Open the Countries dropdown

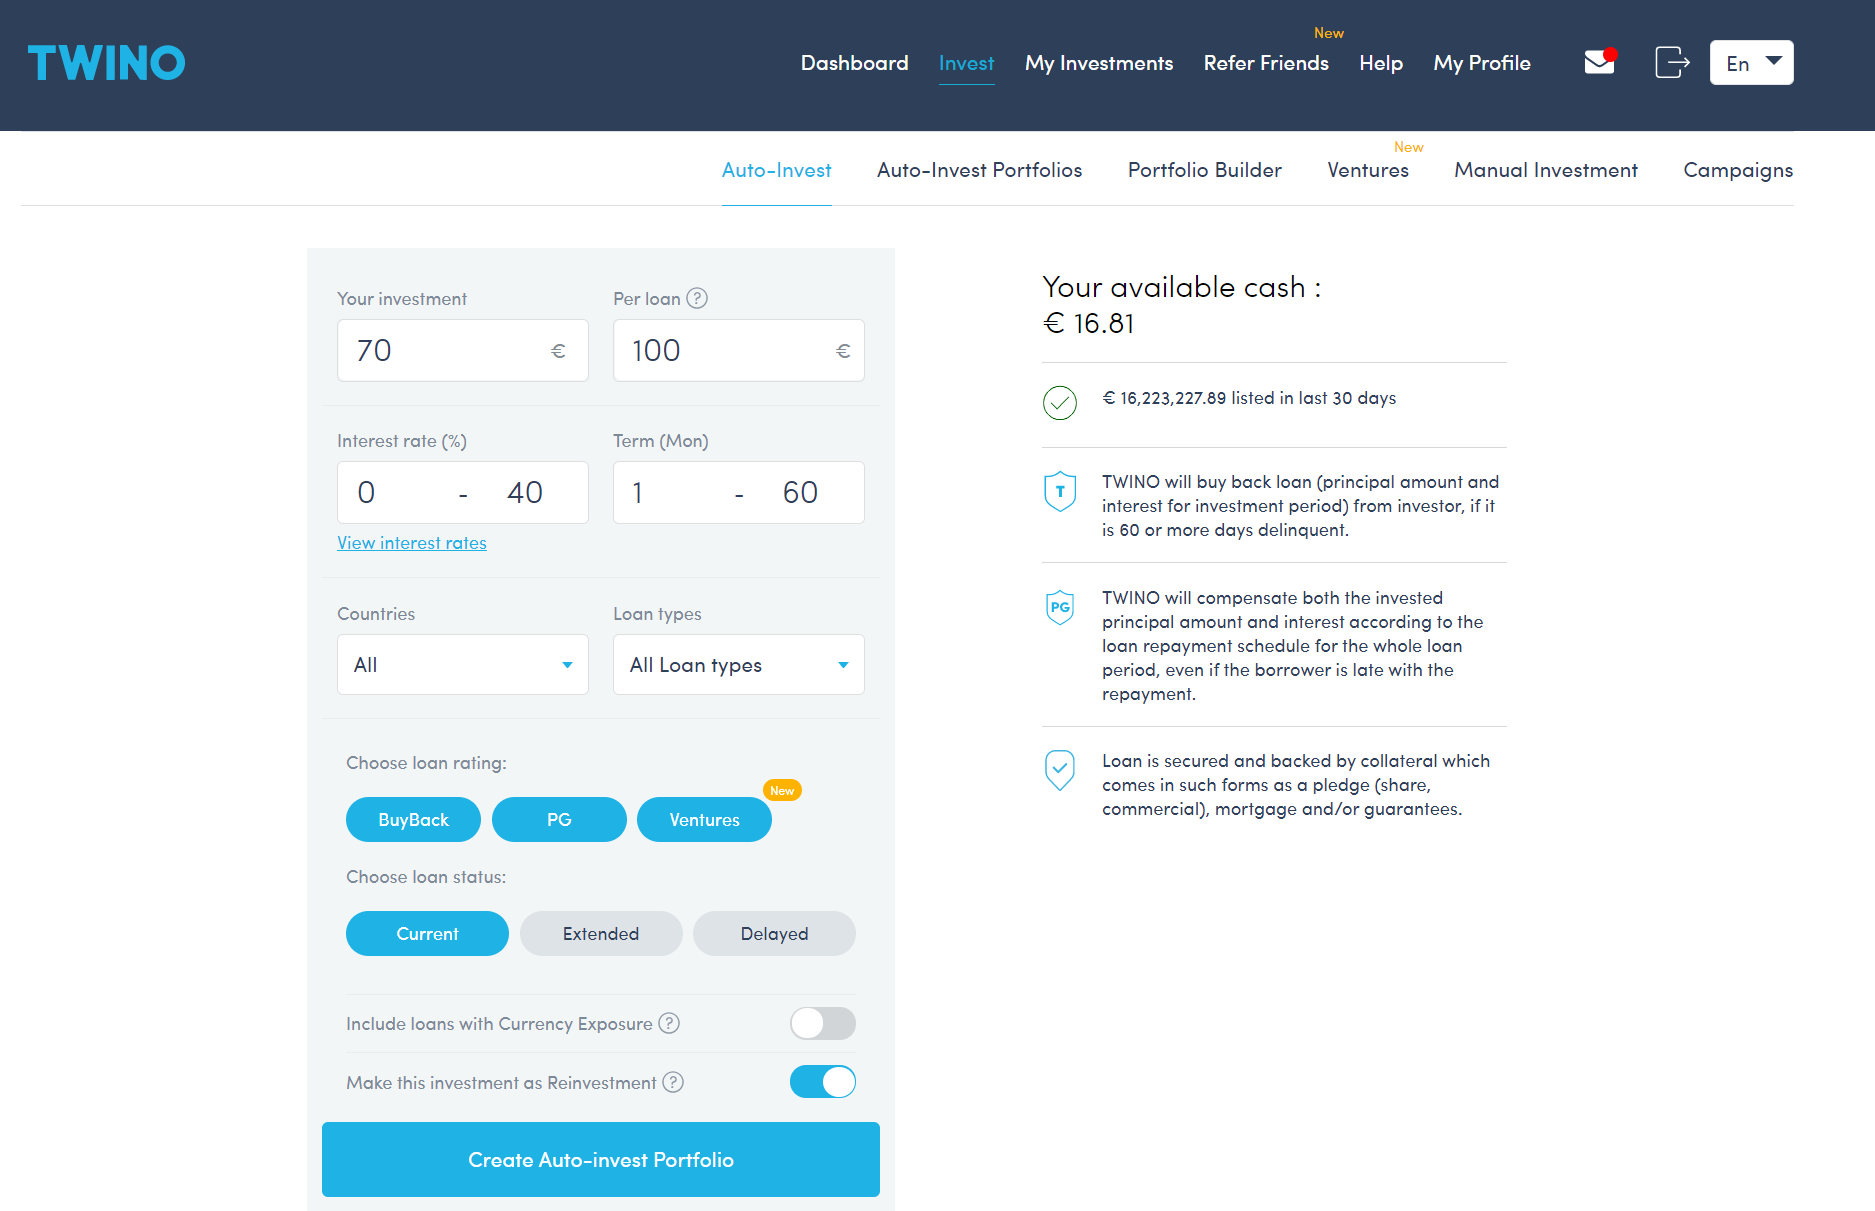(463, 665)
